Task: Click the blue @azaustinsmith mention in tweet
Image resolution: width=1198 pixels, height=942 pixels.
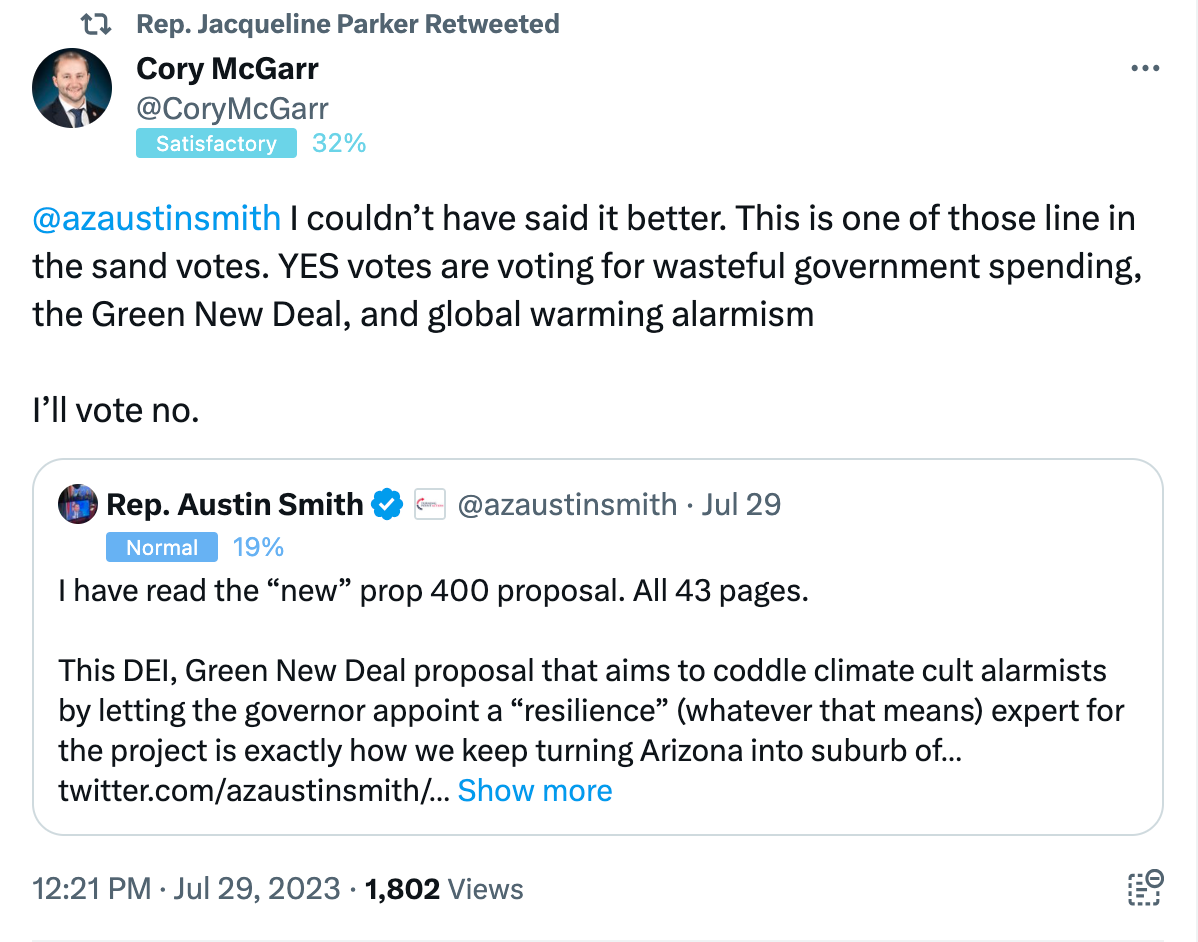Action: coord(157,218)
